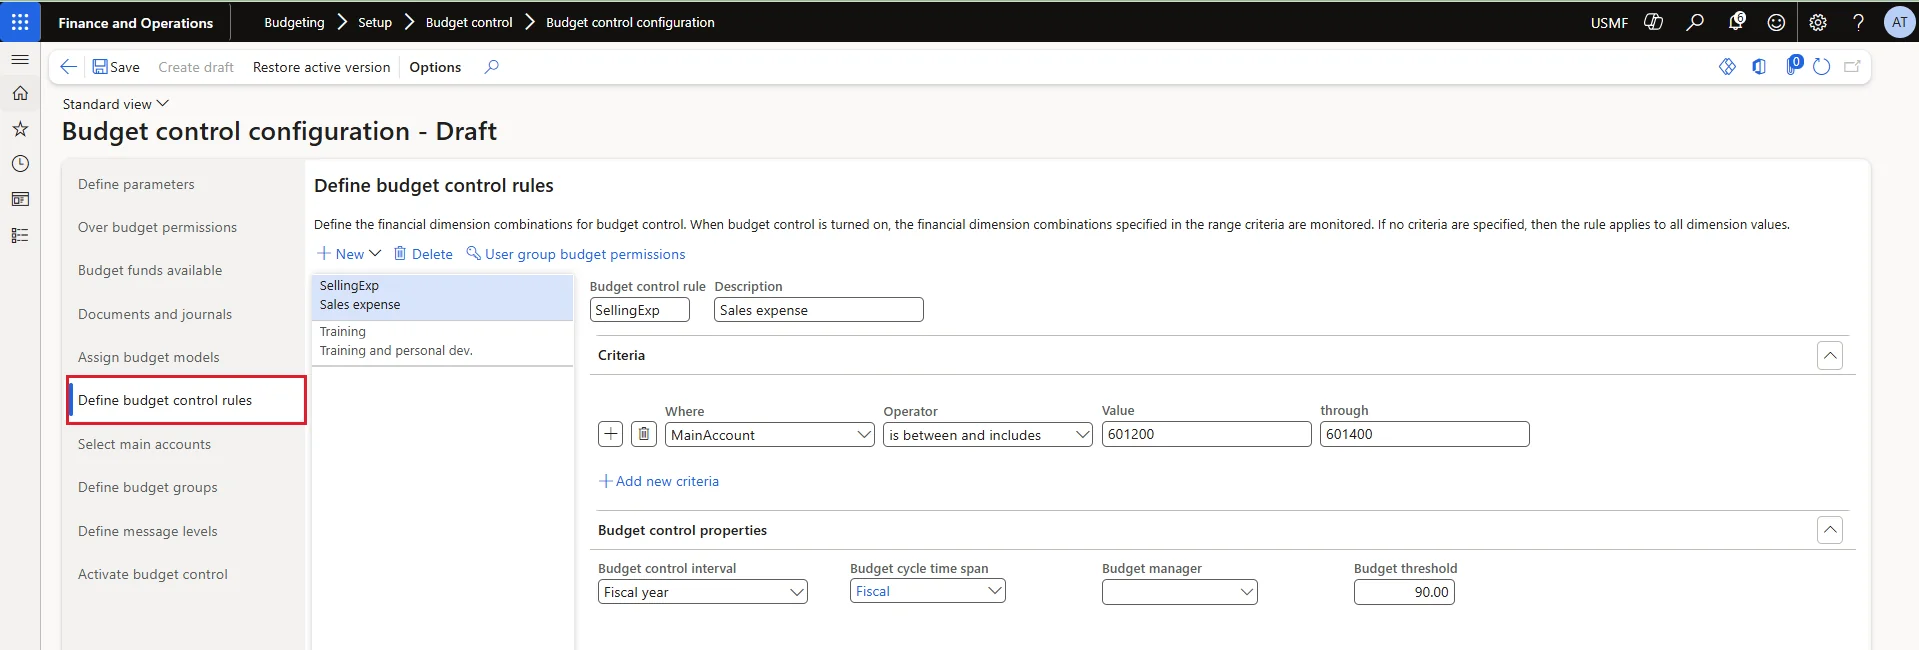Open New rule dropdown
Screen dimensions: 1919x650
(x=349, y=254)
